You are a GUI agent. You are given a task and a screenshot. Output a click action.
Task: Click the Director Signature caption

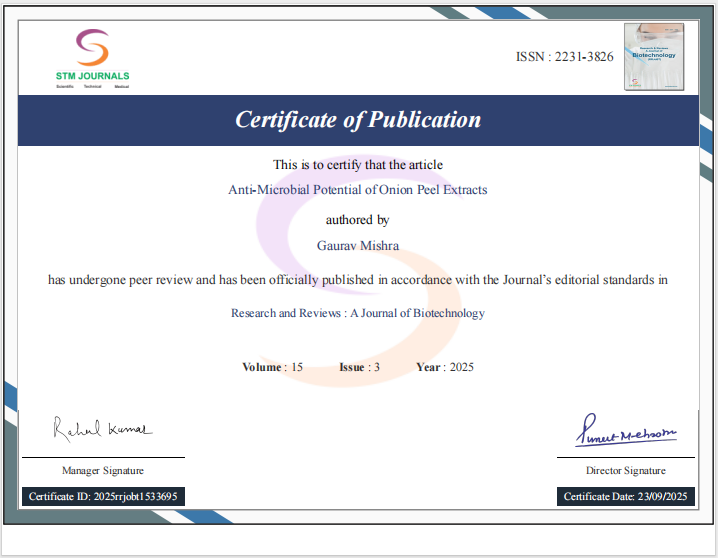(x=625, y=470)
